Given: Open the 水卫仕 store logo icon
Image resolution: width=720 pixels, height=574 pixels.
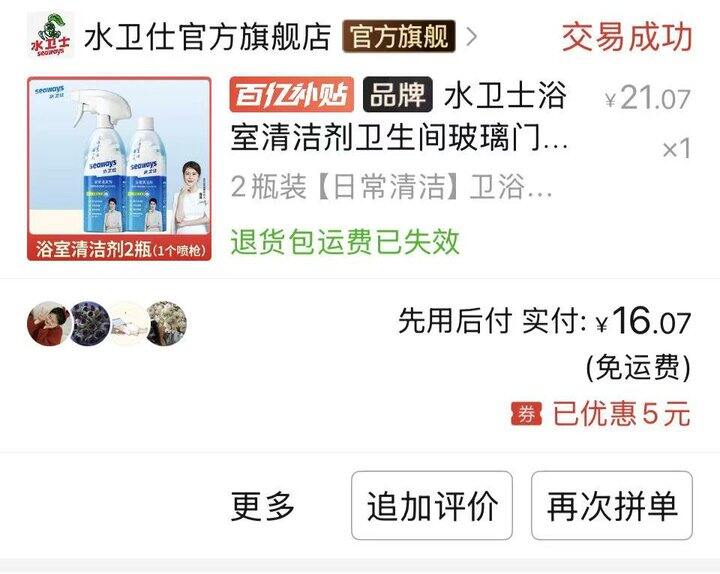Looking at the screenshot, I should (x=51, y=35).
